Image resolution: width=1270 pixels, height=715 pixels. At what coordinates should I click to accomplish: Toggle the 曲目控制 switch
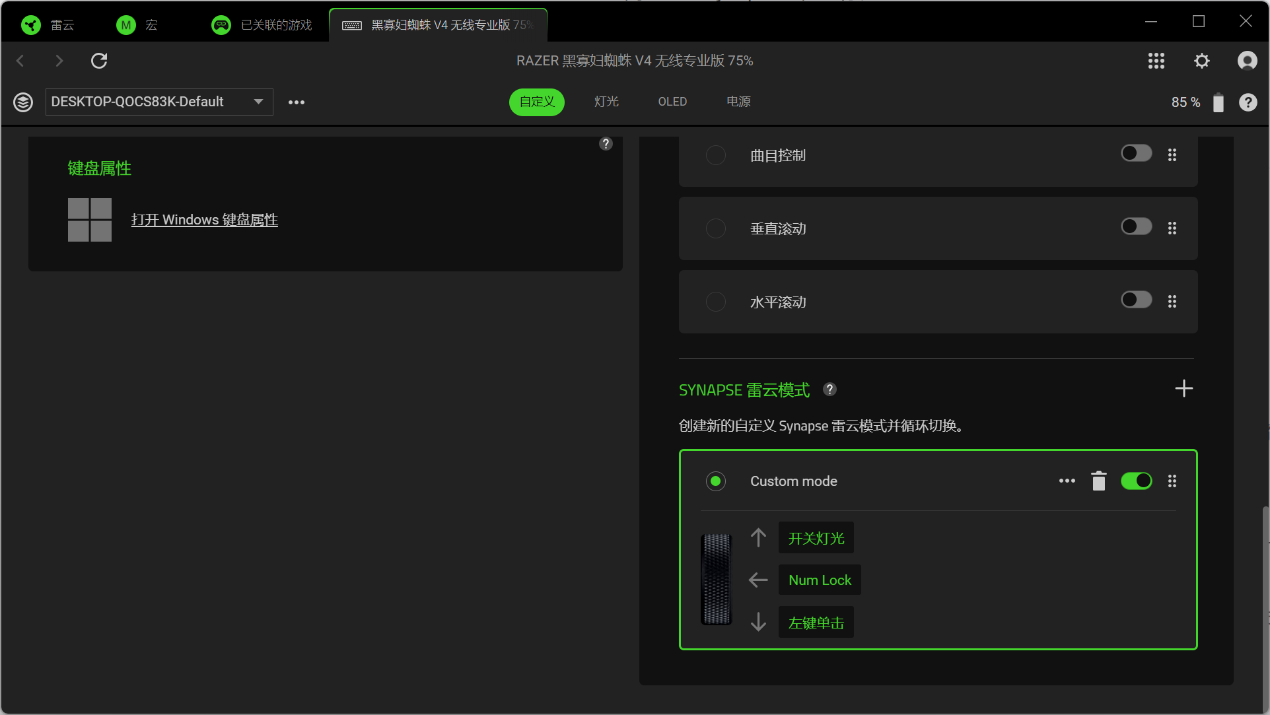pyautogui.click(x=1136, y=154)
